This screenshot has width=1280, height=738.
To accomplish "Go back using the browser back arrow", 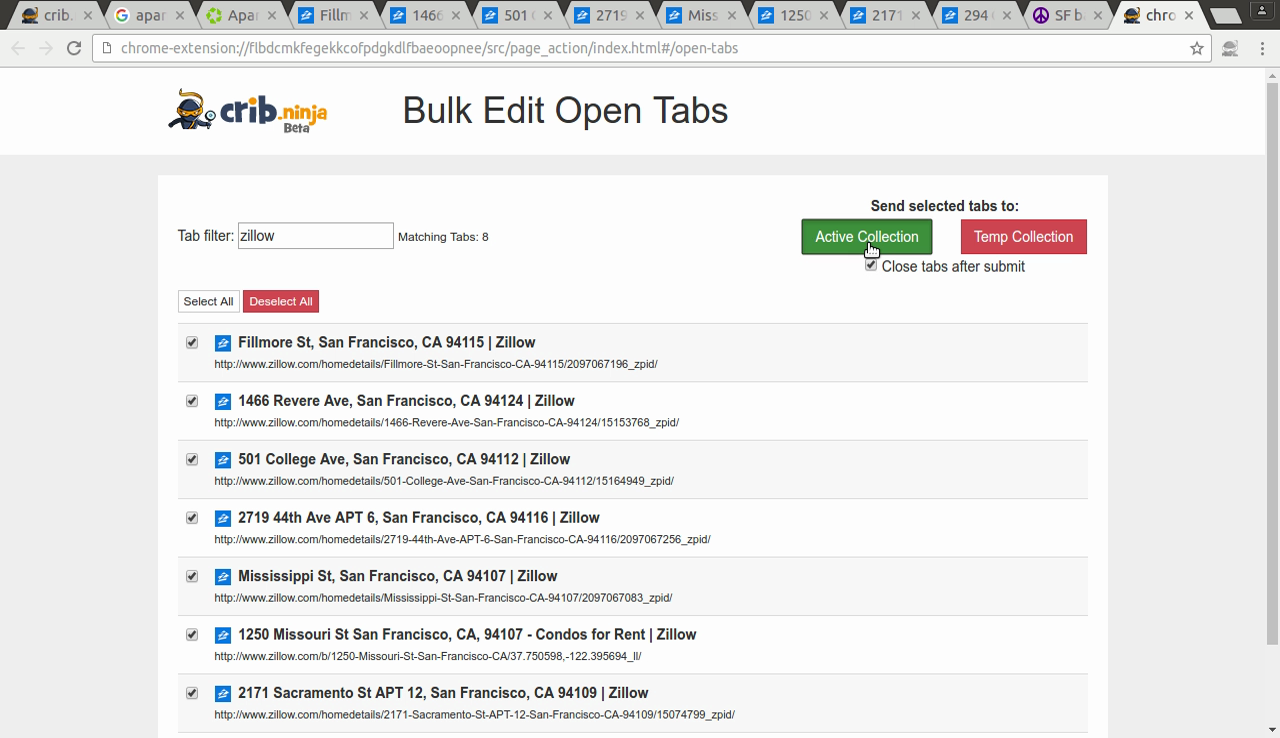I will click(x=19, y=48).
